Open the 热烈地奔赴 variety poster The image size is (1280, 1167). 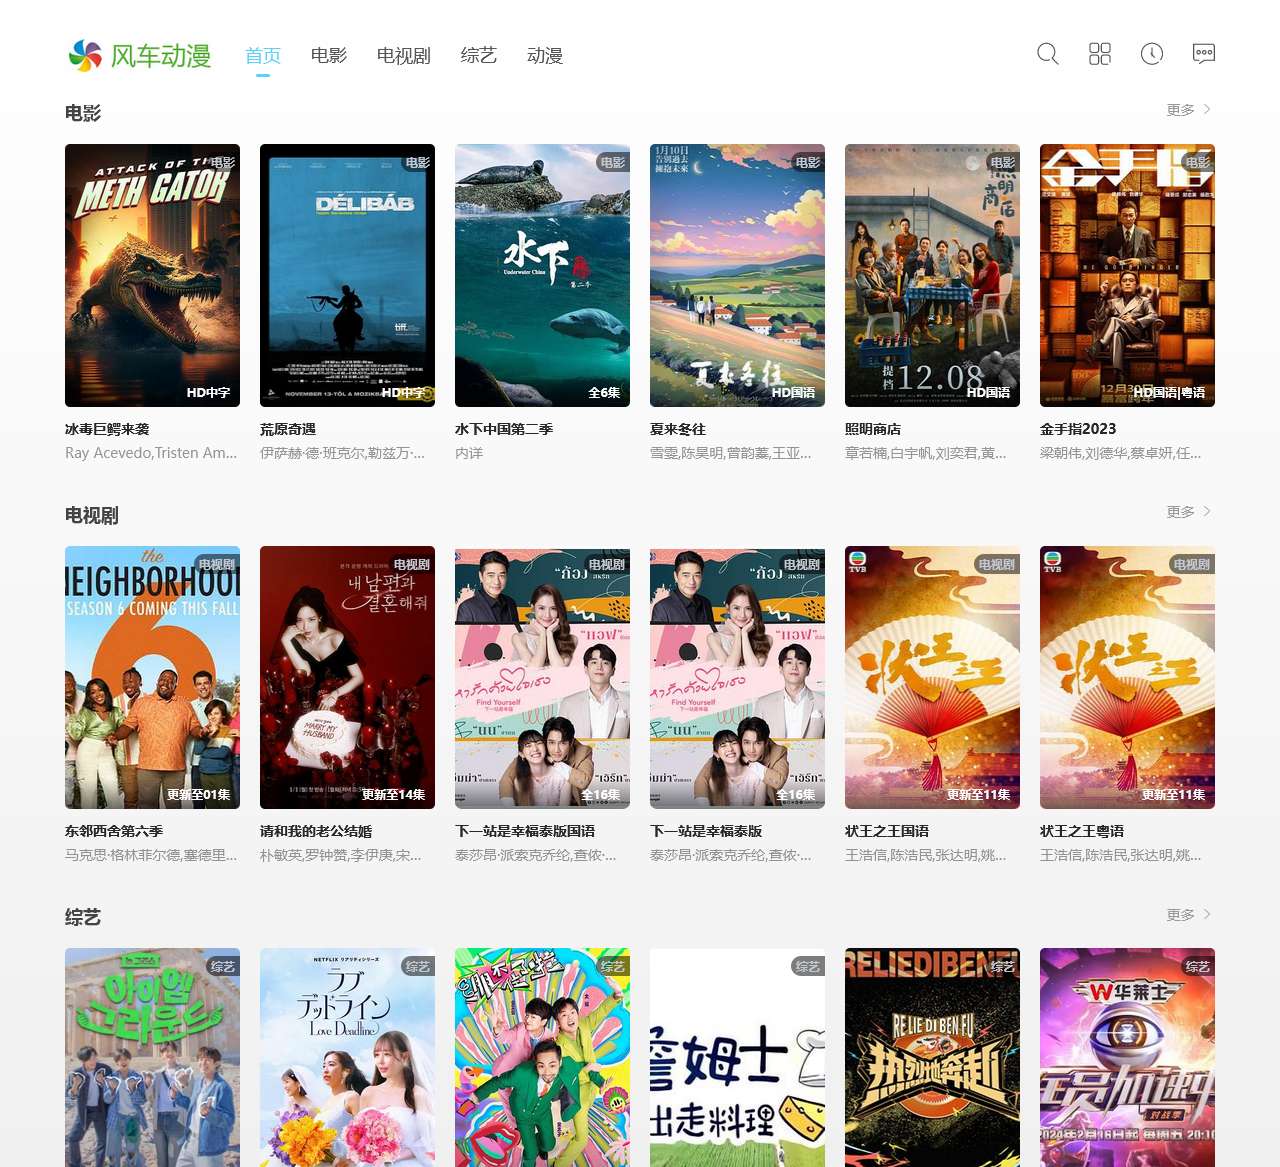[932, 1057]
